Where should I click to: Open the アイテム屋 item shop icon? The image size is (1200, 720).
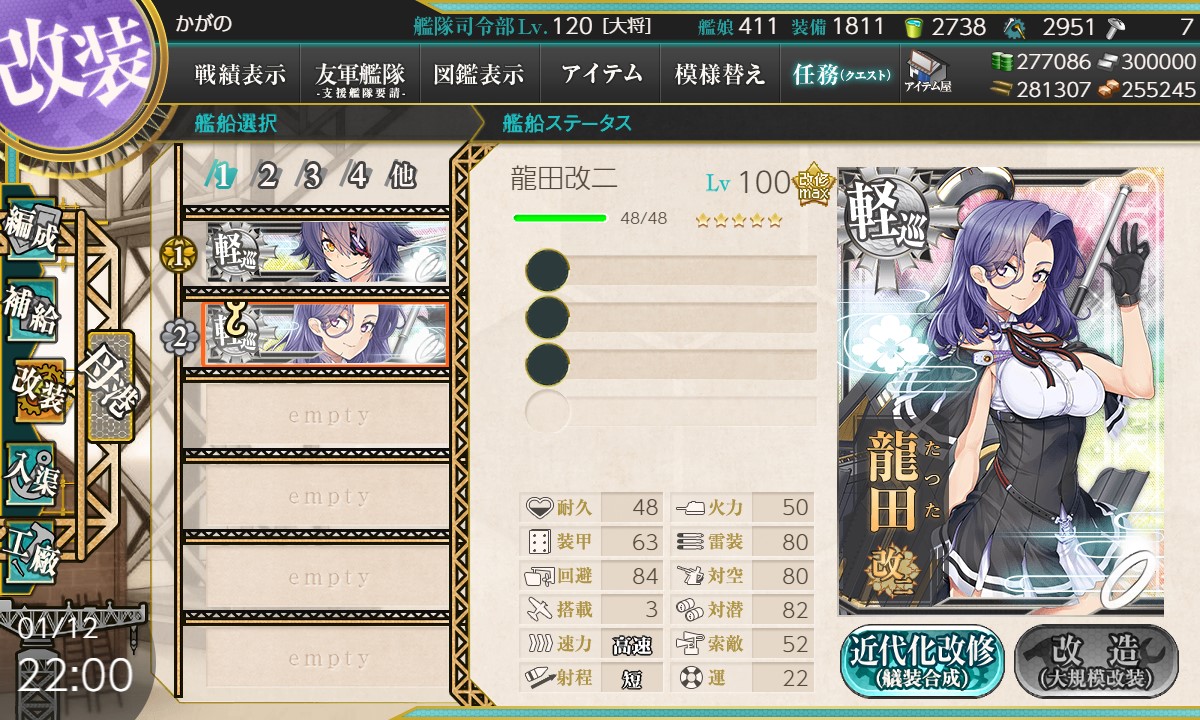[x=929, y=71]
